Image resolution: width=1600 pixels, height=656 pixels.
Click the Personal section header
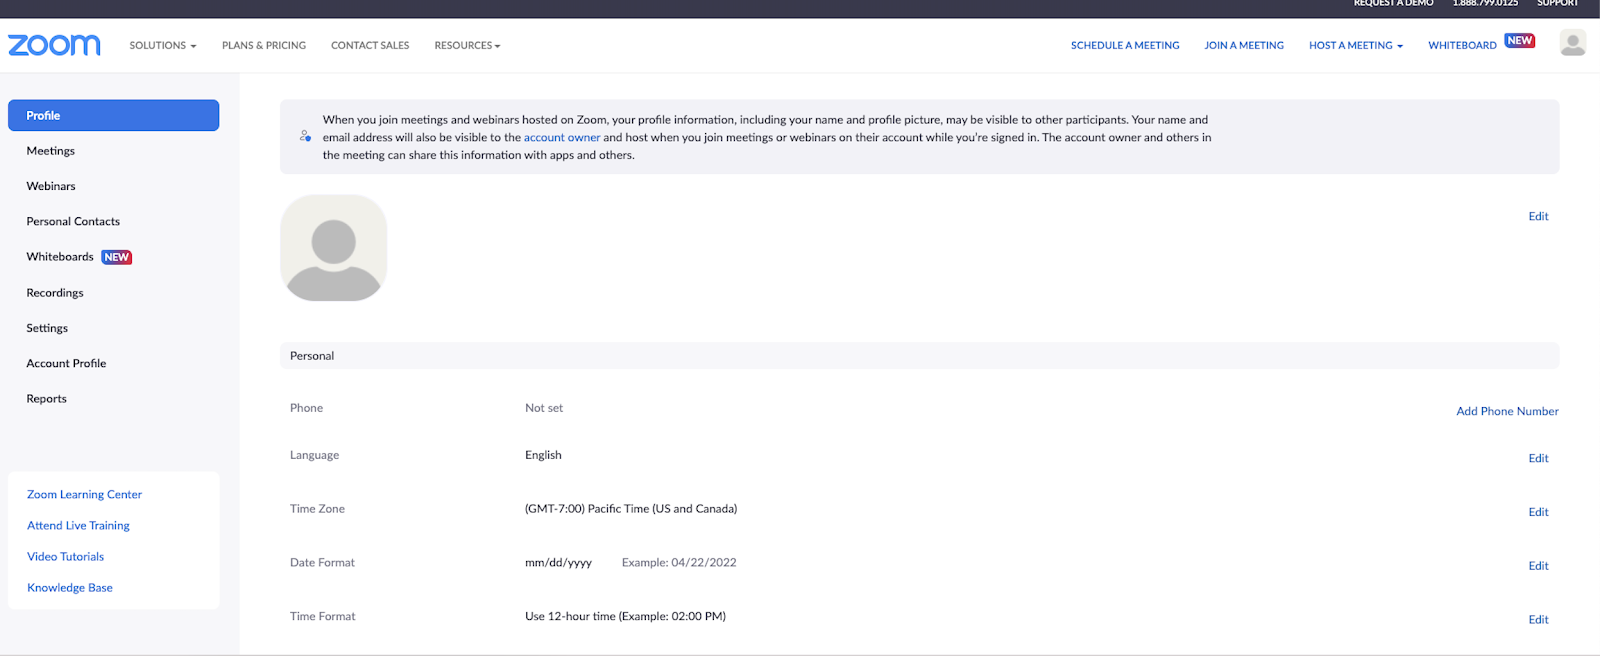pos(919,356)
